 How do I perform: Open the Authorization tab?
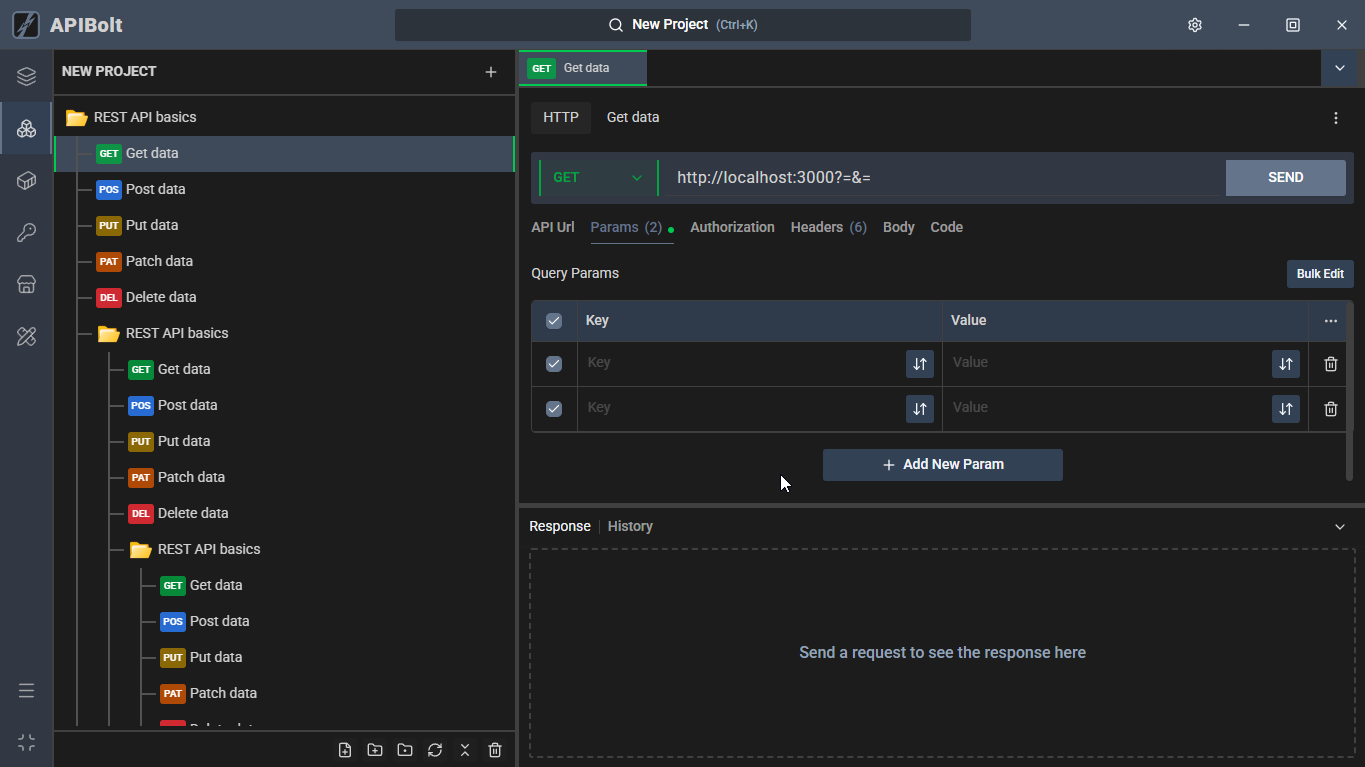click(x=732, y=227)
